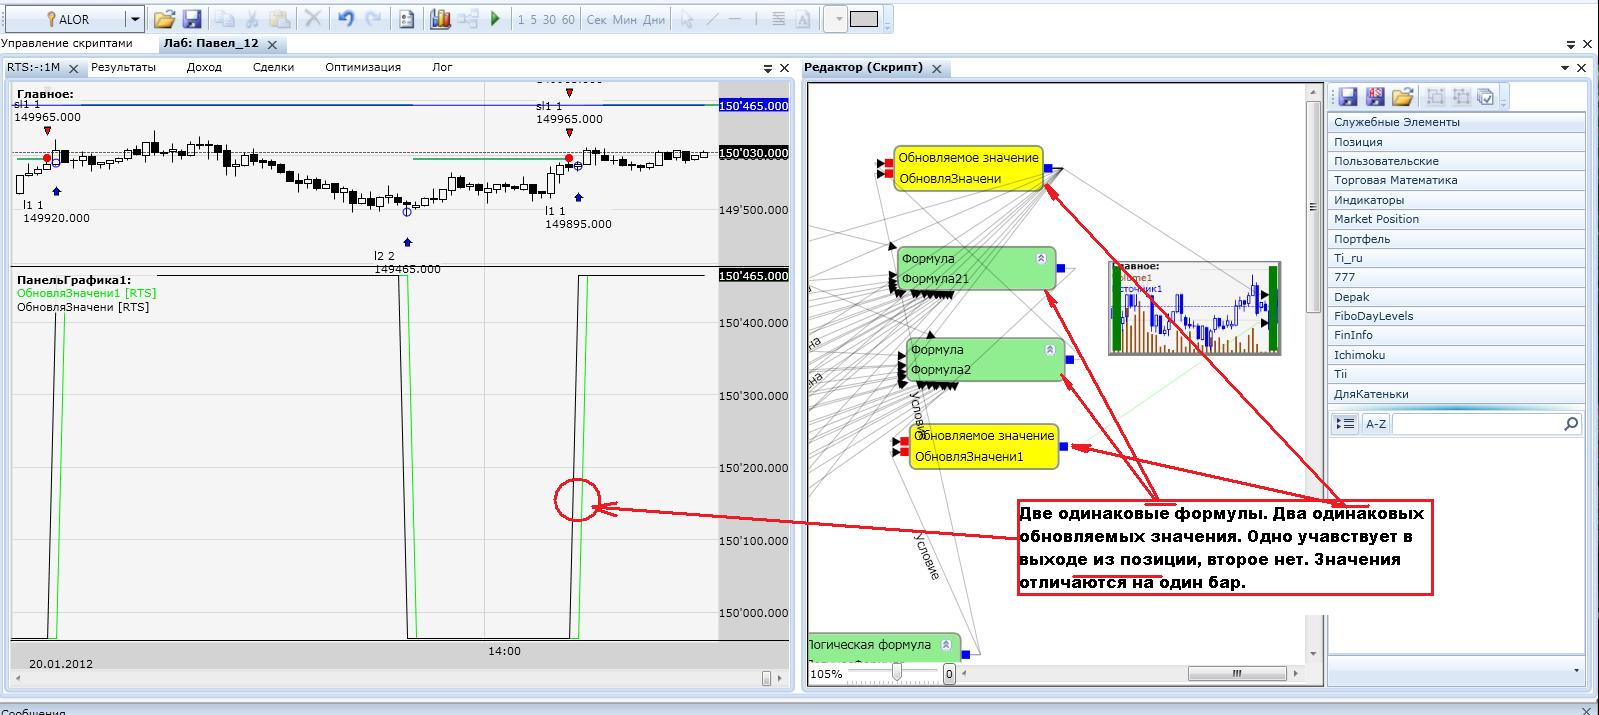Expand Служебные Элементы category
This screenshot has height=715, width=1599.
tap(1457, 122)
